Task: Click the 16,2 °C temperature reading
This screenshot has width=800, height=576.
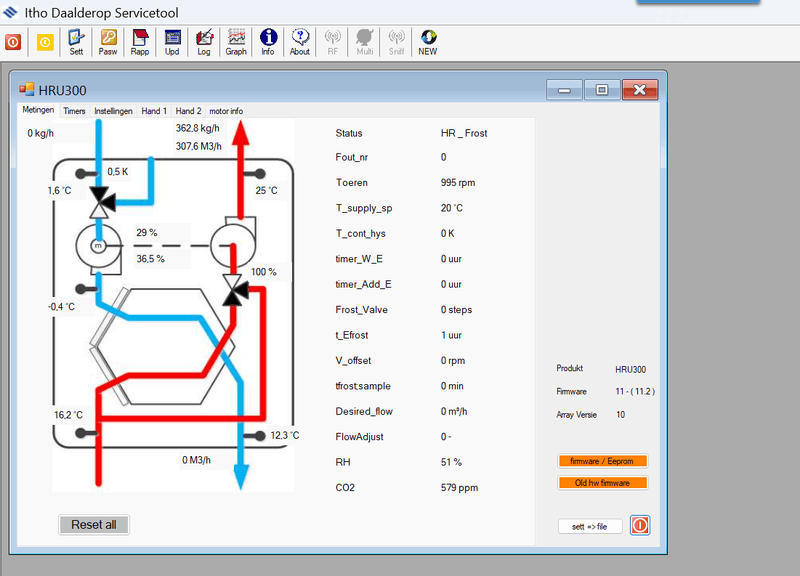Action: tap(68, 415)
